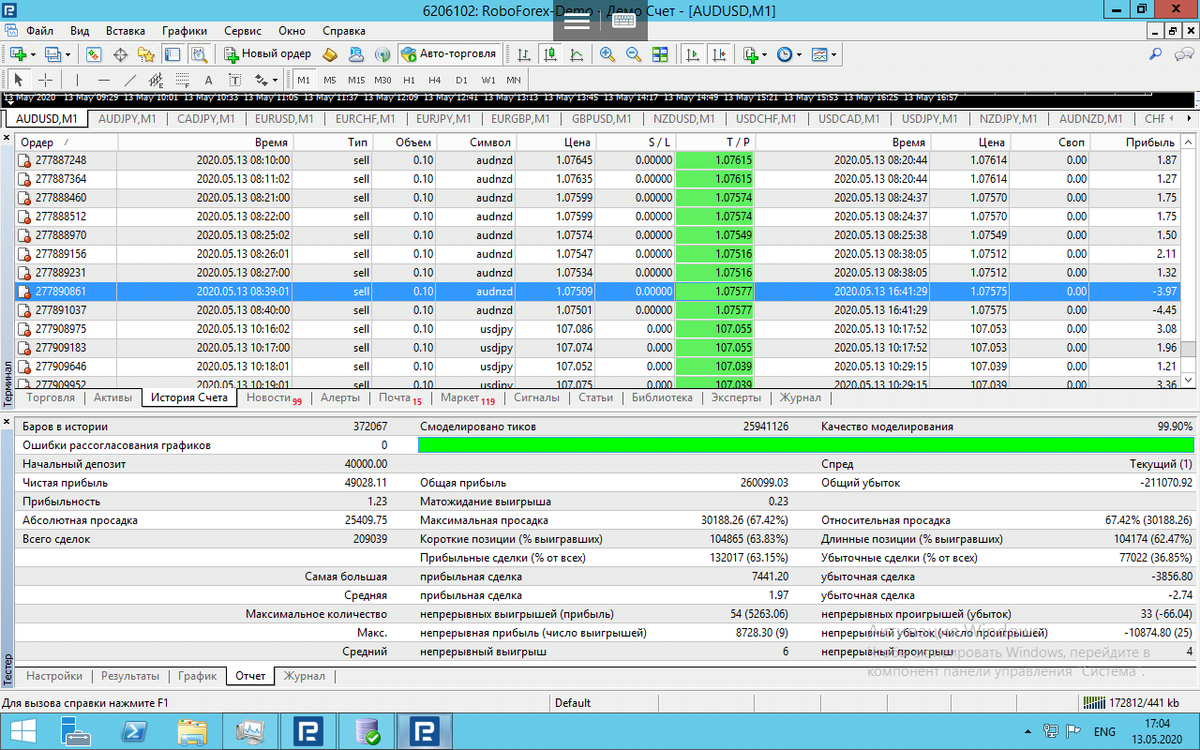Click the signals broadcast icon in toolbar
This screenshot has width=1200, height=750.
coord(382,54)
